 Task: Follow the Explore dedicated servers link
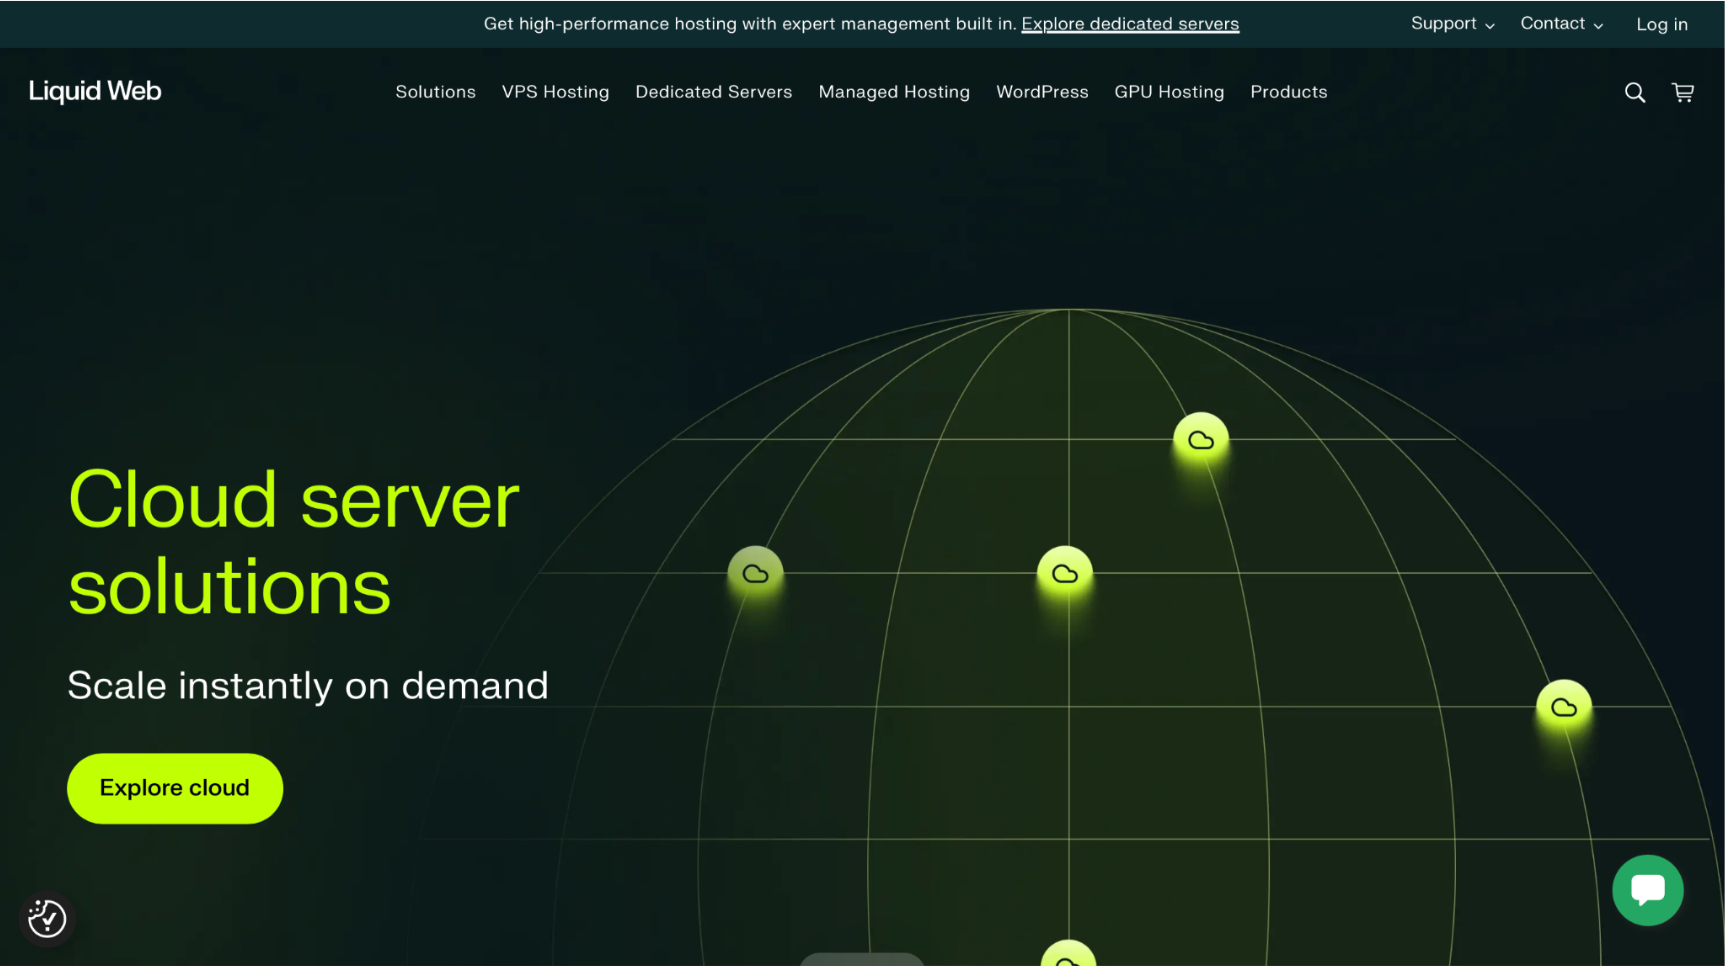click(x=1130, y=24)
